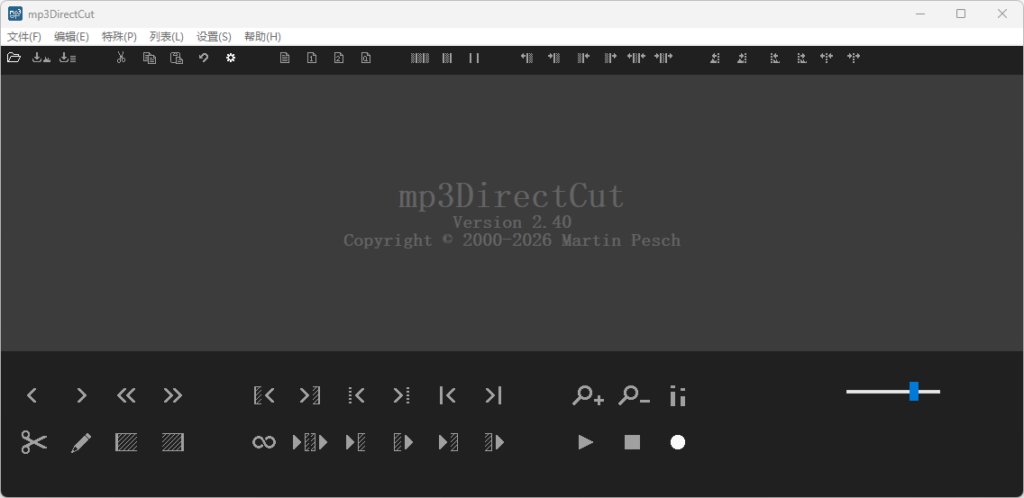Open the 编辑(E) menu

[72, 37]
